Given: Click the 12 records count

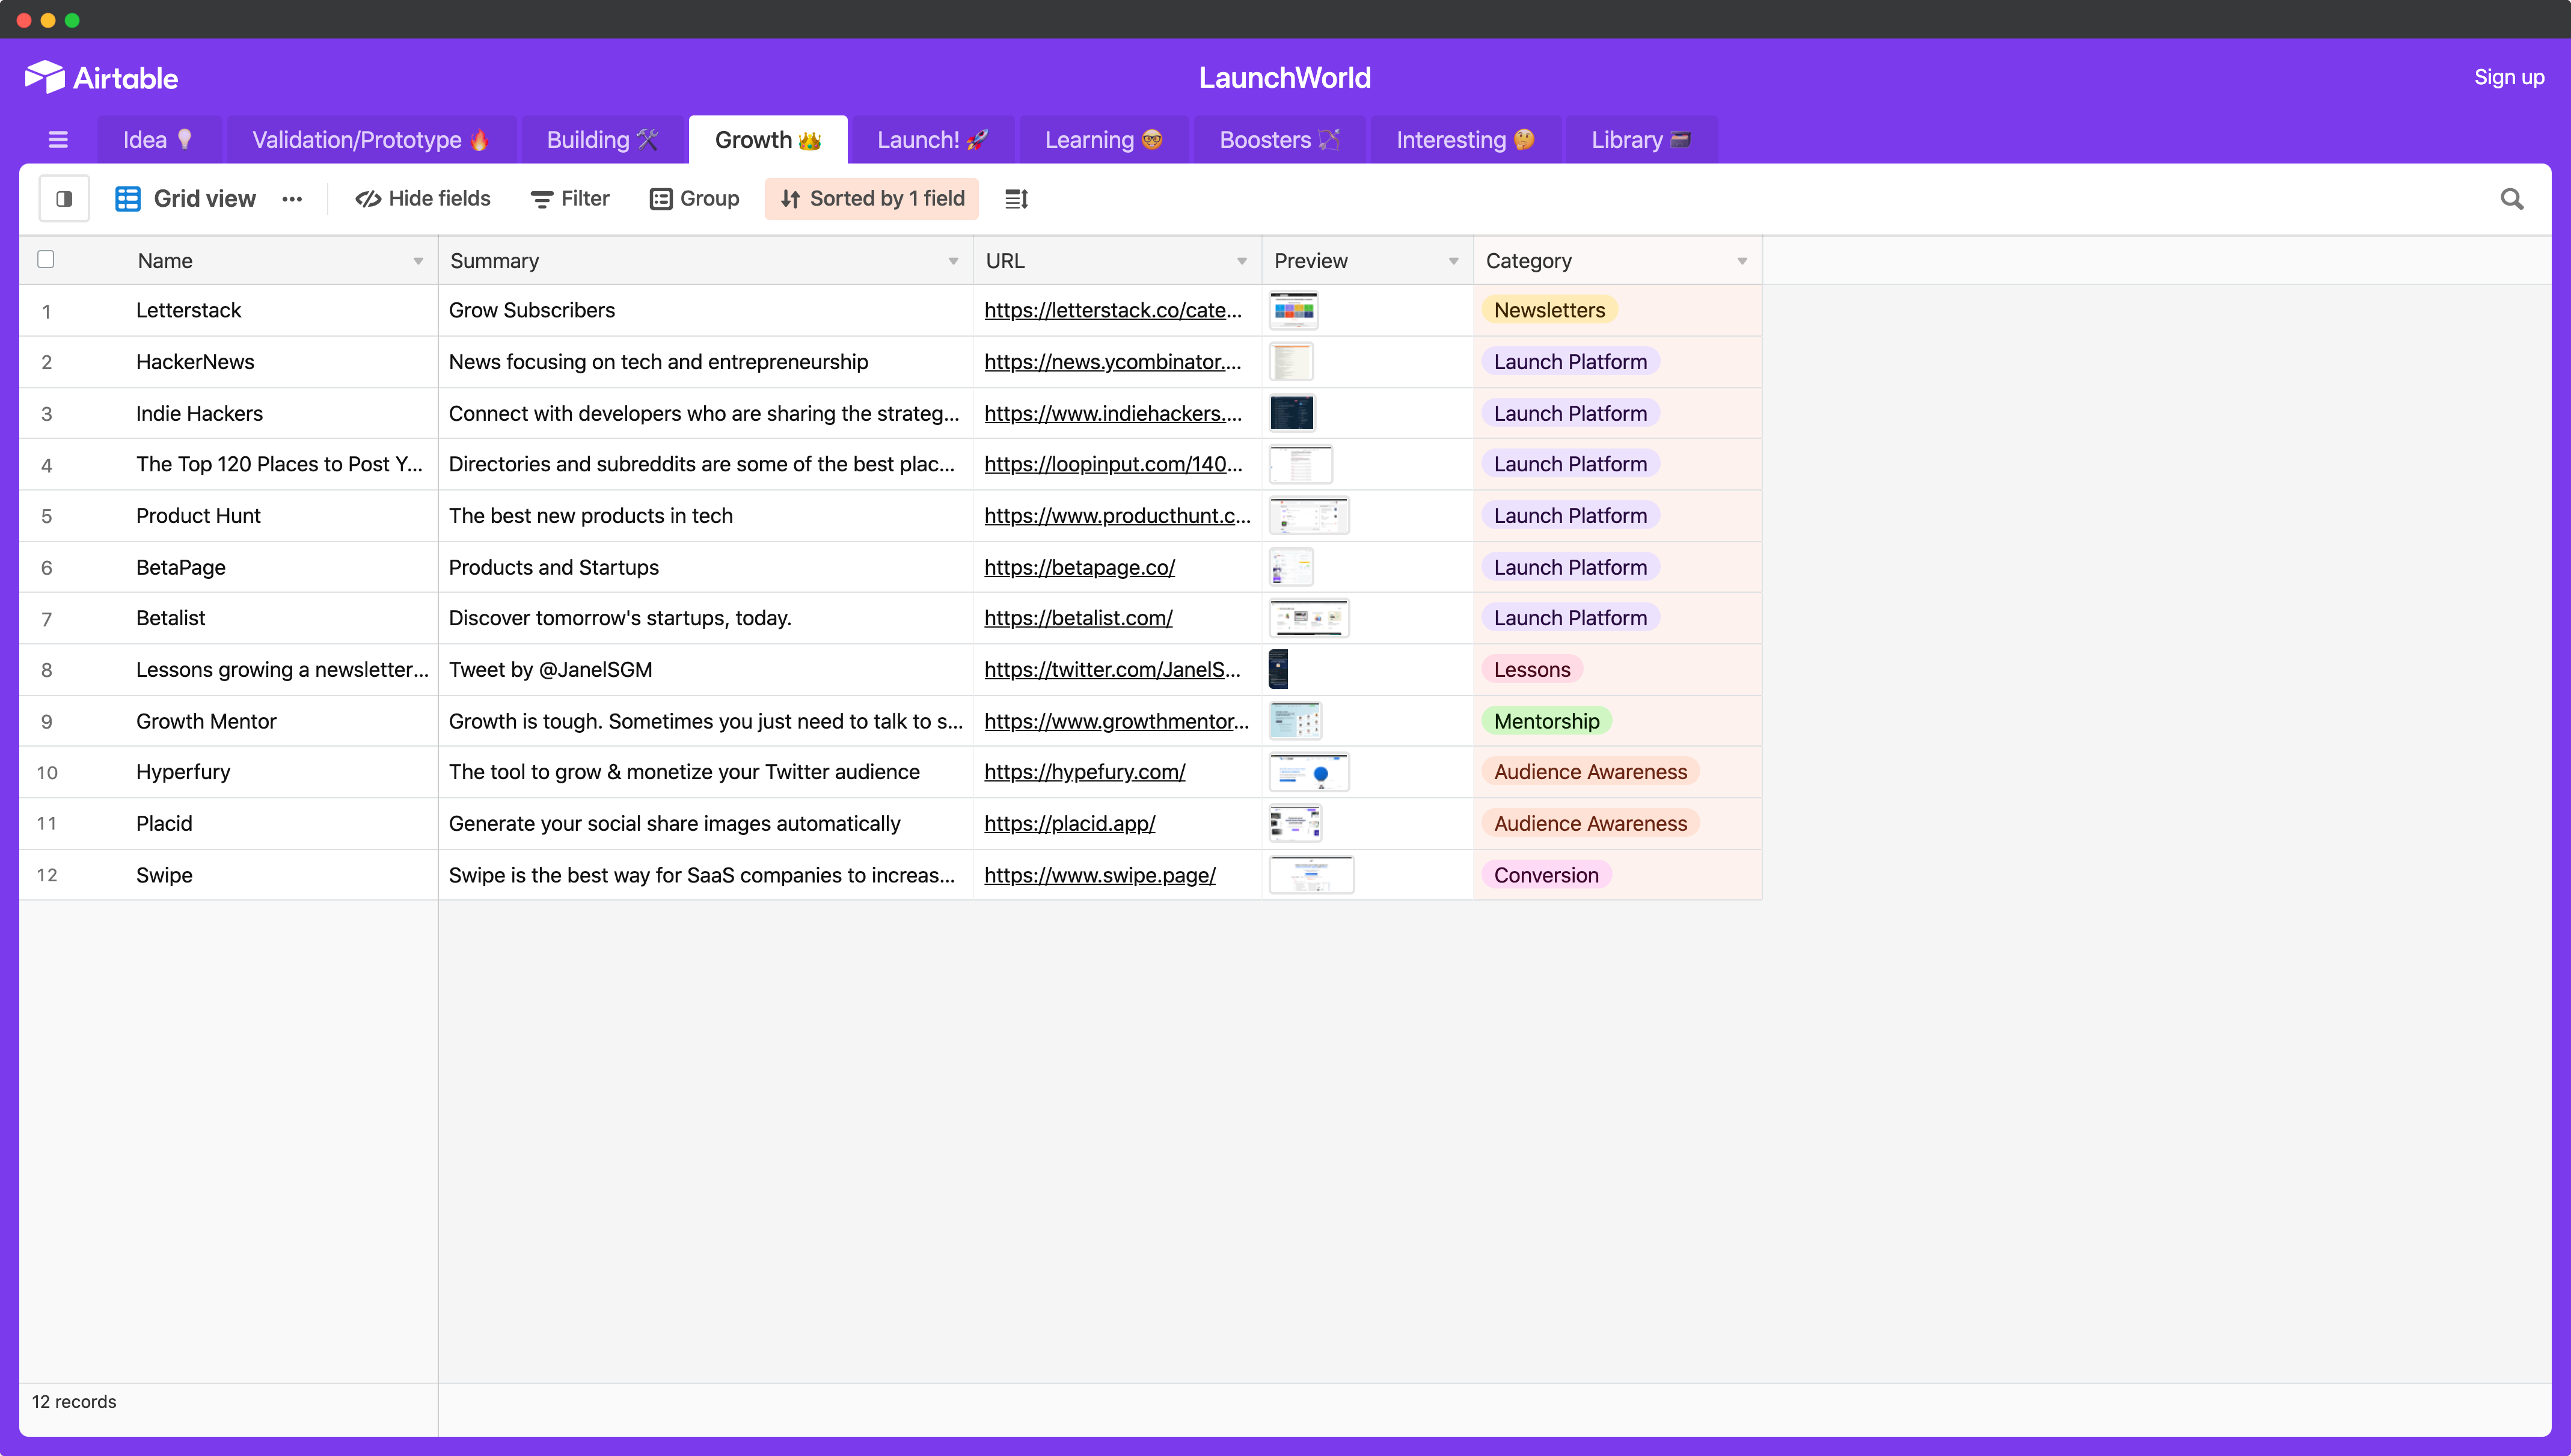Looking at the screenshot, I should point(74,1402).
